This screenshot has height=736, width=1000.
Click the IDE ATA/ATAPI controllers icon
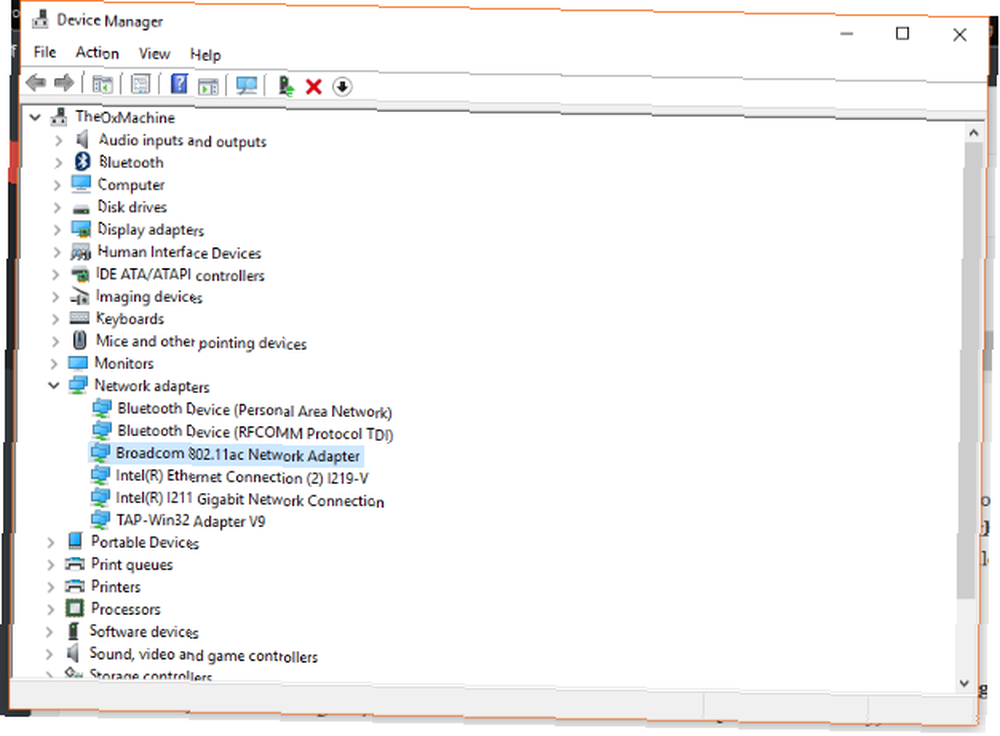(80, 274)
